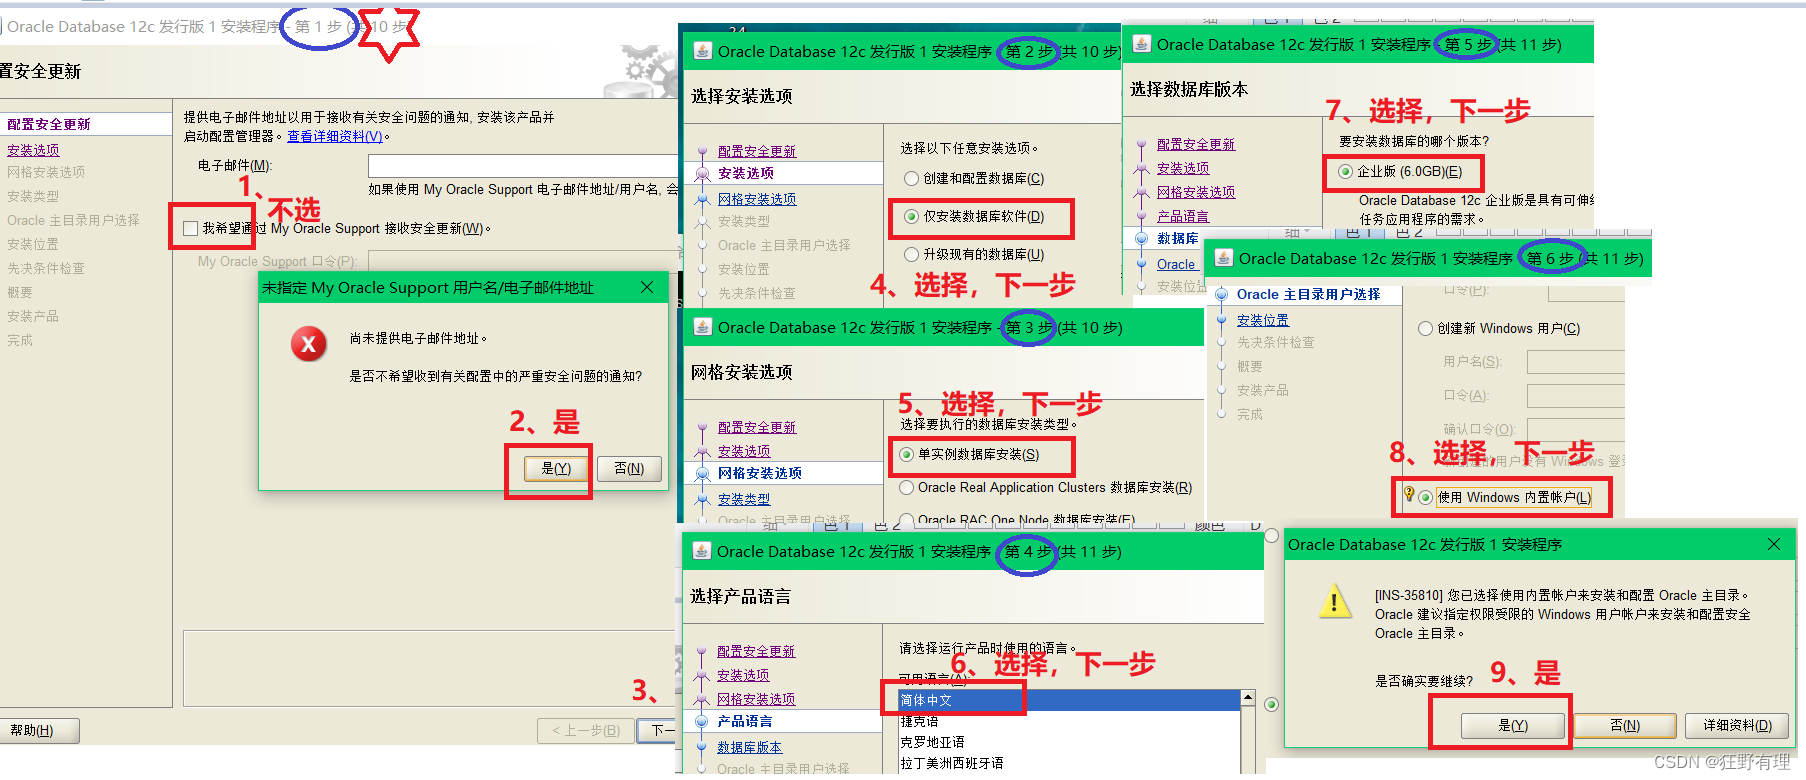1806x780 pixels.
Task: Open 网格安装选项 link in step 4 sidebar
Action: tap(756, 700)
